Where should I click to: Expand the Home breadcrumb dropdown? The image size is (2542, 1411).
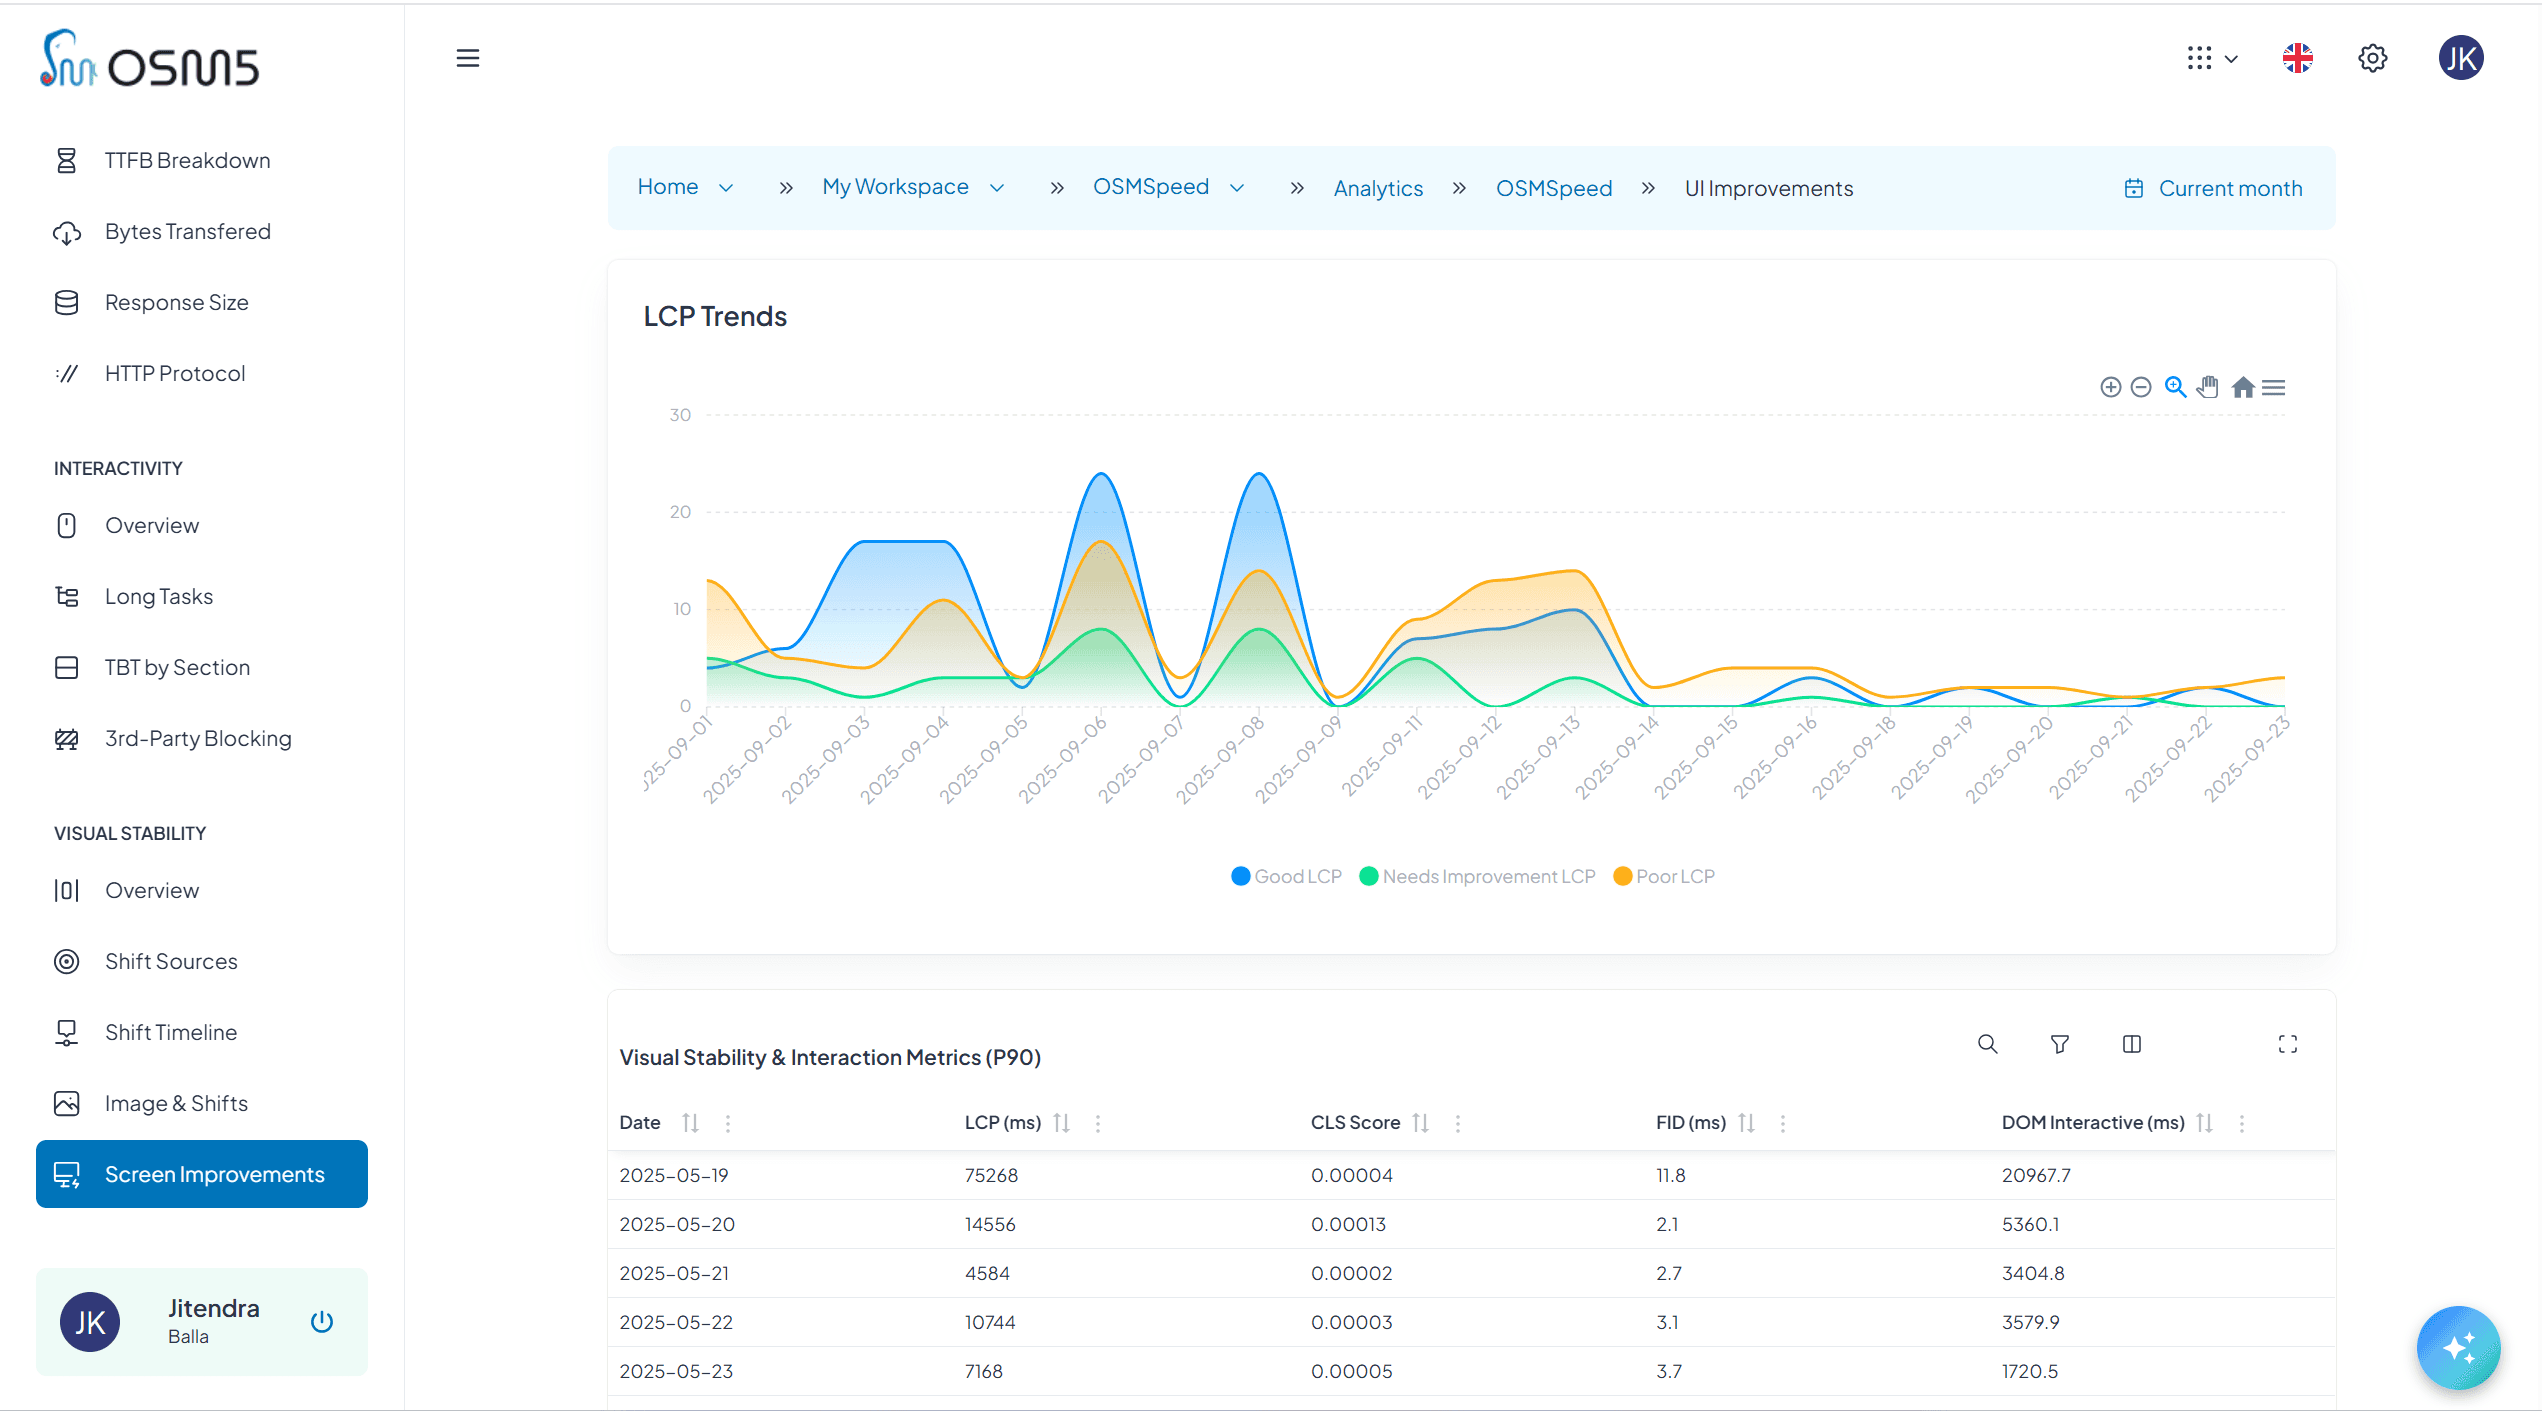726,188
